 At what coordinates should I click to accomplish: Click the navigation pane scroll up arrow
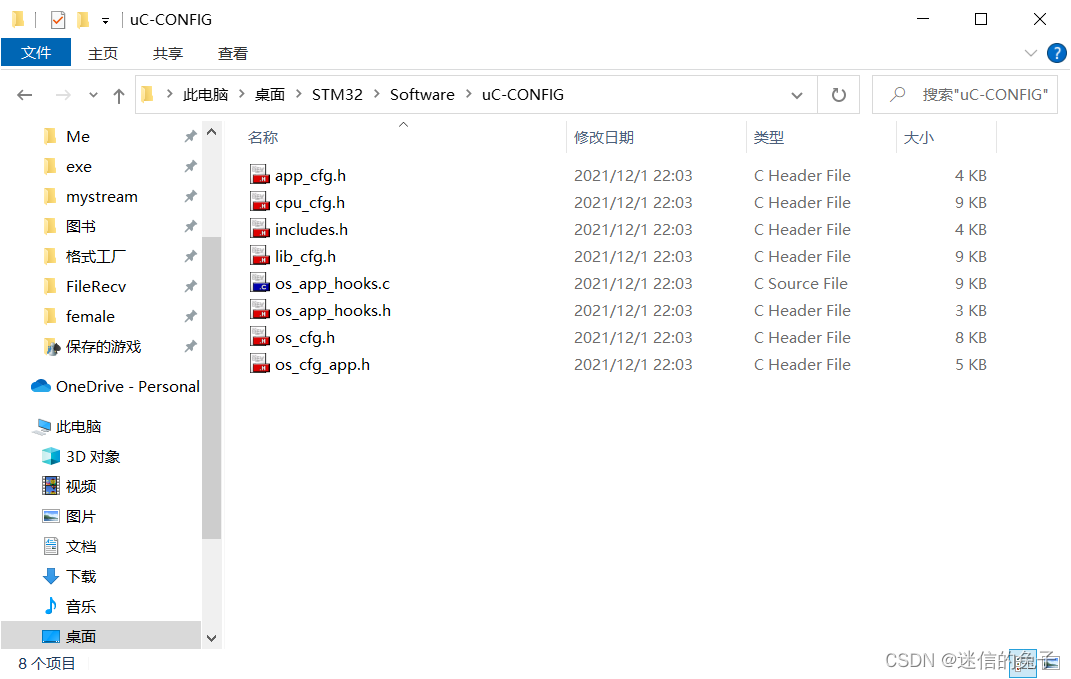pyautogui.click(x=212, y=132)
